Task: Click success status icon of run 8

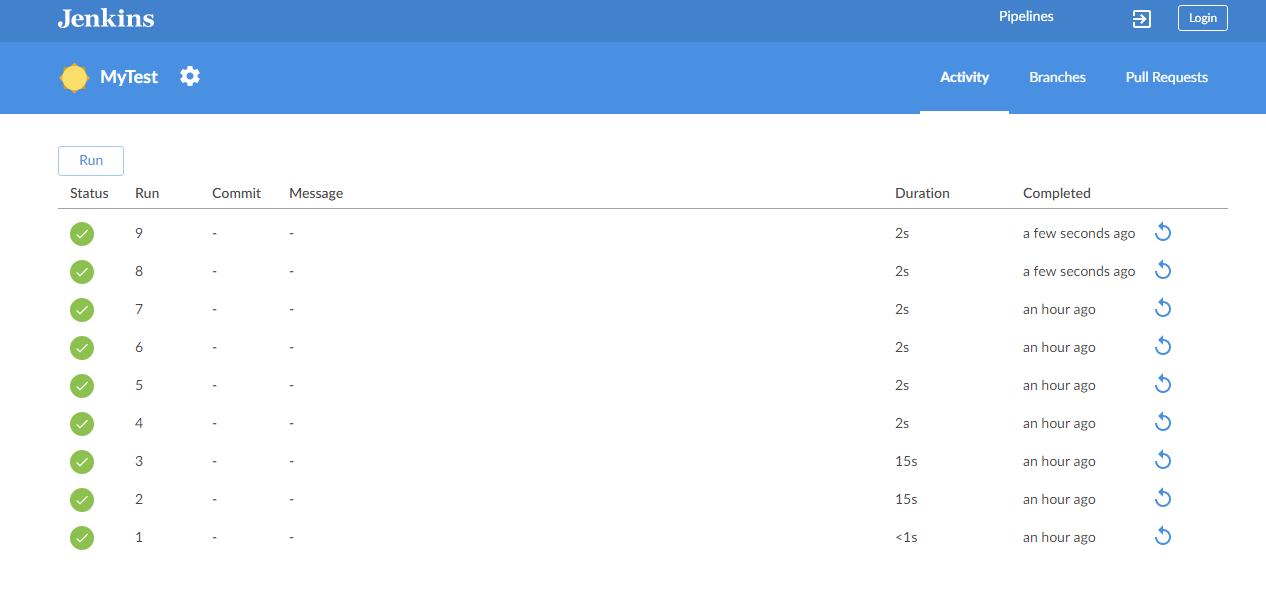Action: [82, 271]
